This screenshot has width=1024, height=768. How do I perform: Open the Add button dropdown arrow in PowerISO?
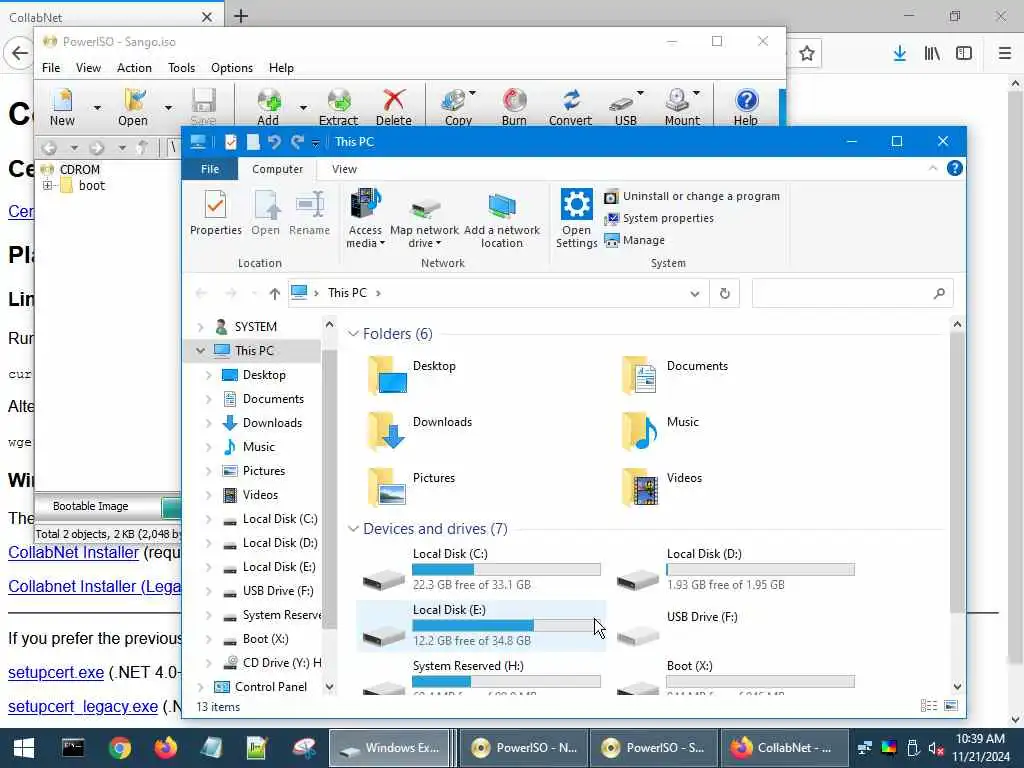[x=303, y=107]
